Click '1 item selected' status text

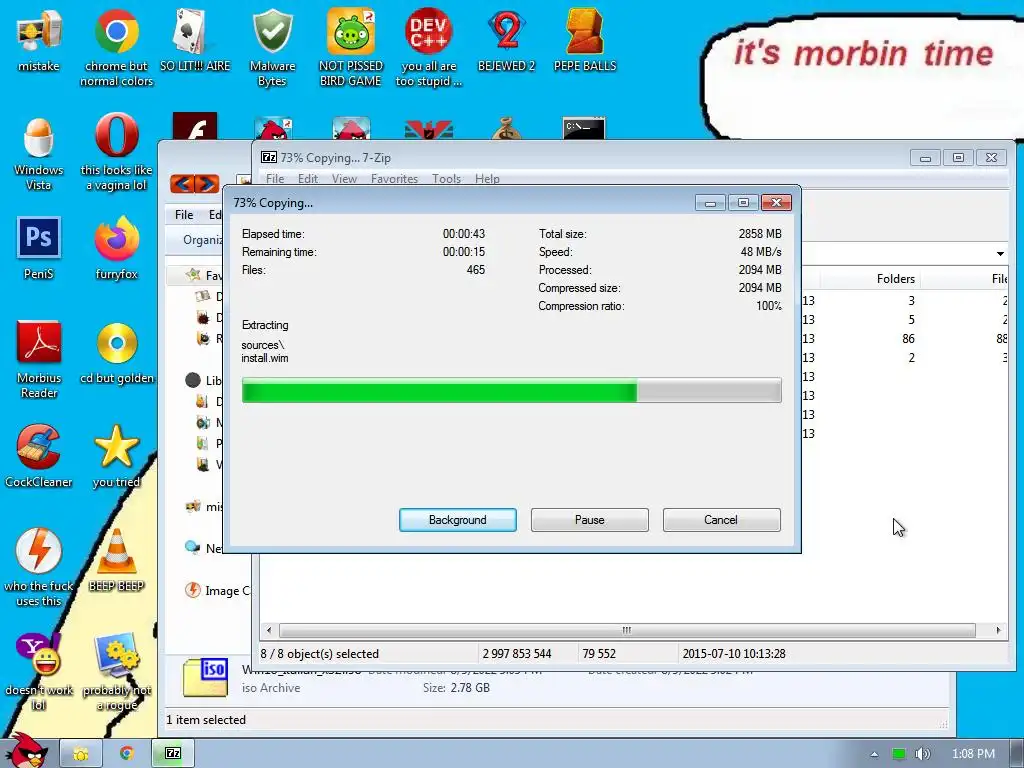pyautogui.click(x=206, y=720)
